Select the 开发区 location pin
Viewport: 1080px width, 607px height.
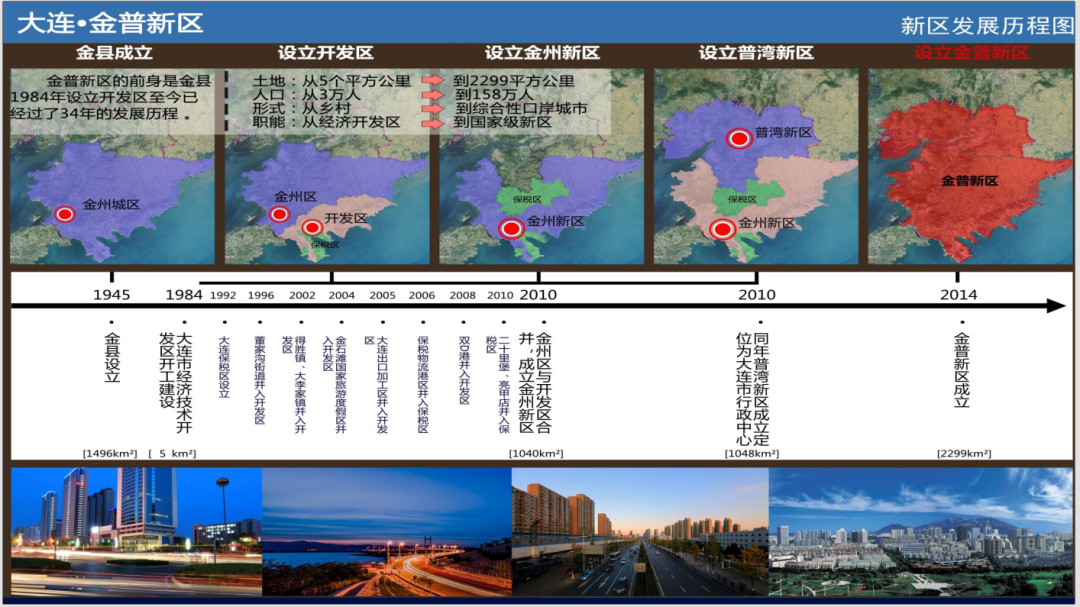pos(311,227)
